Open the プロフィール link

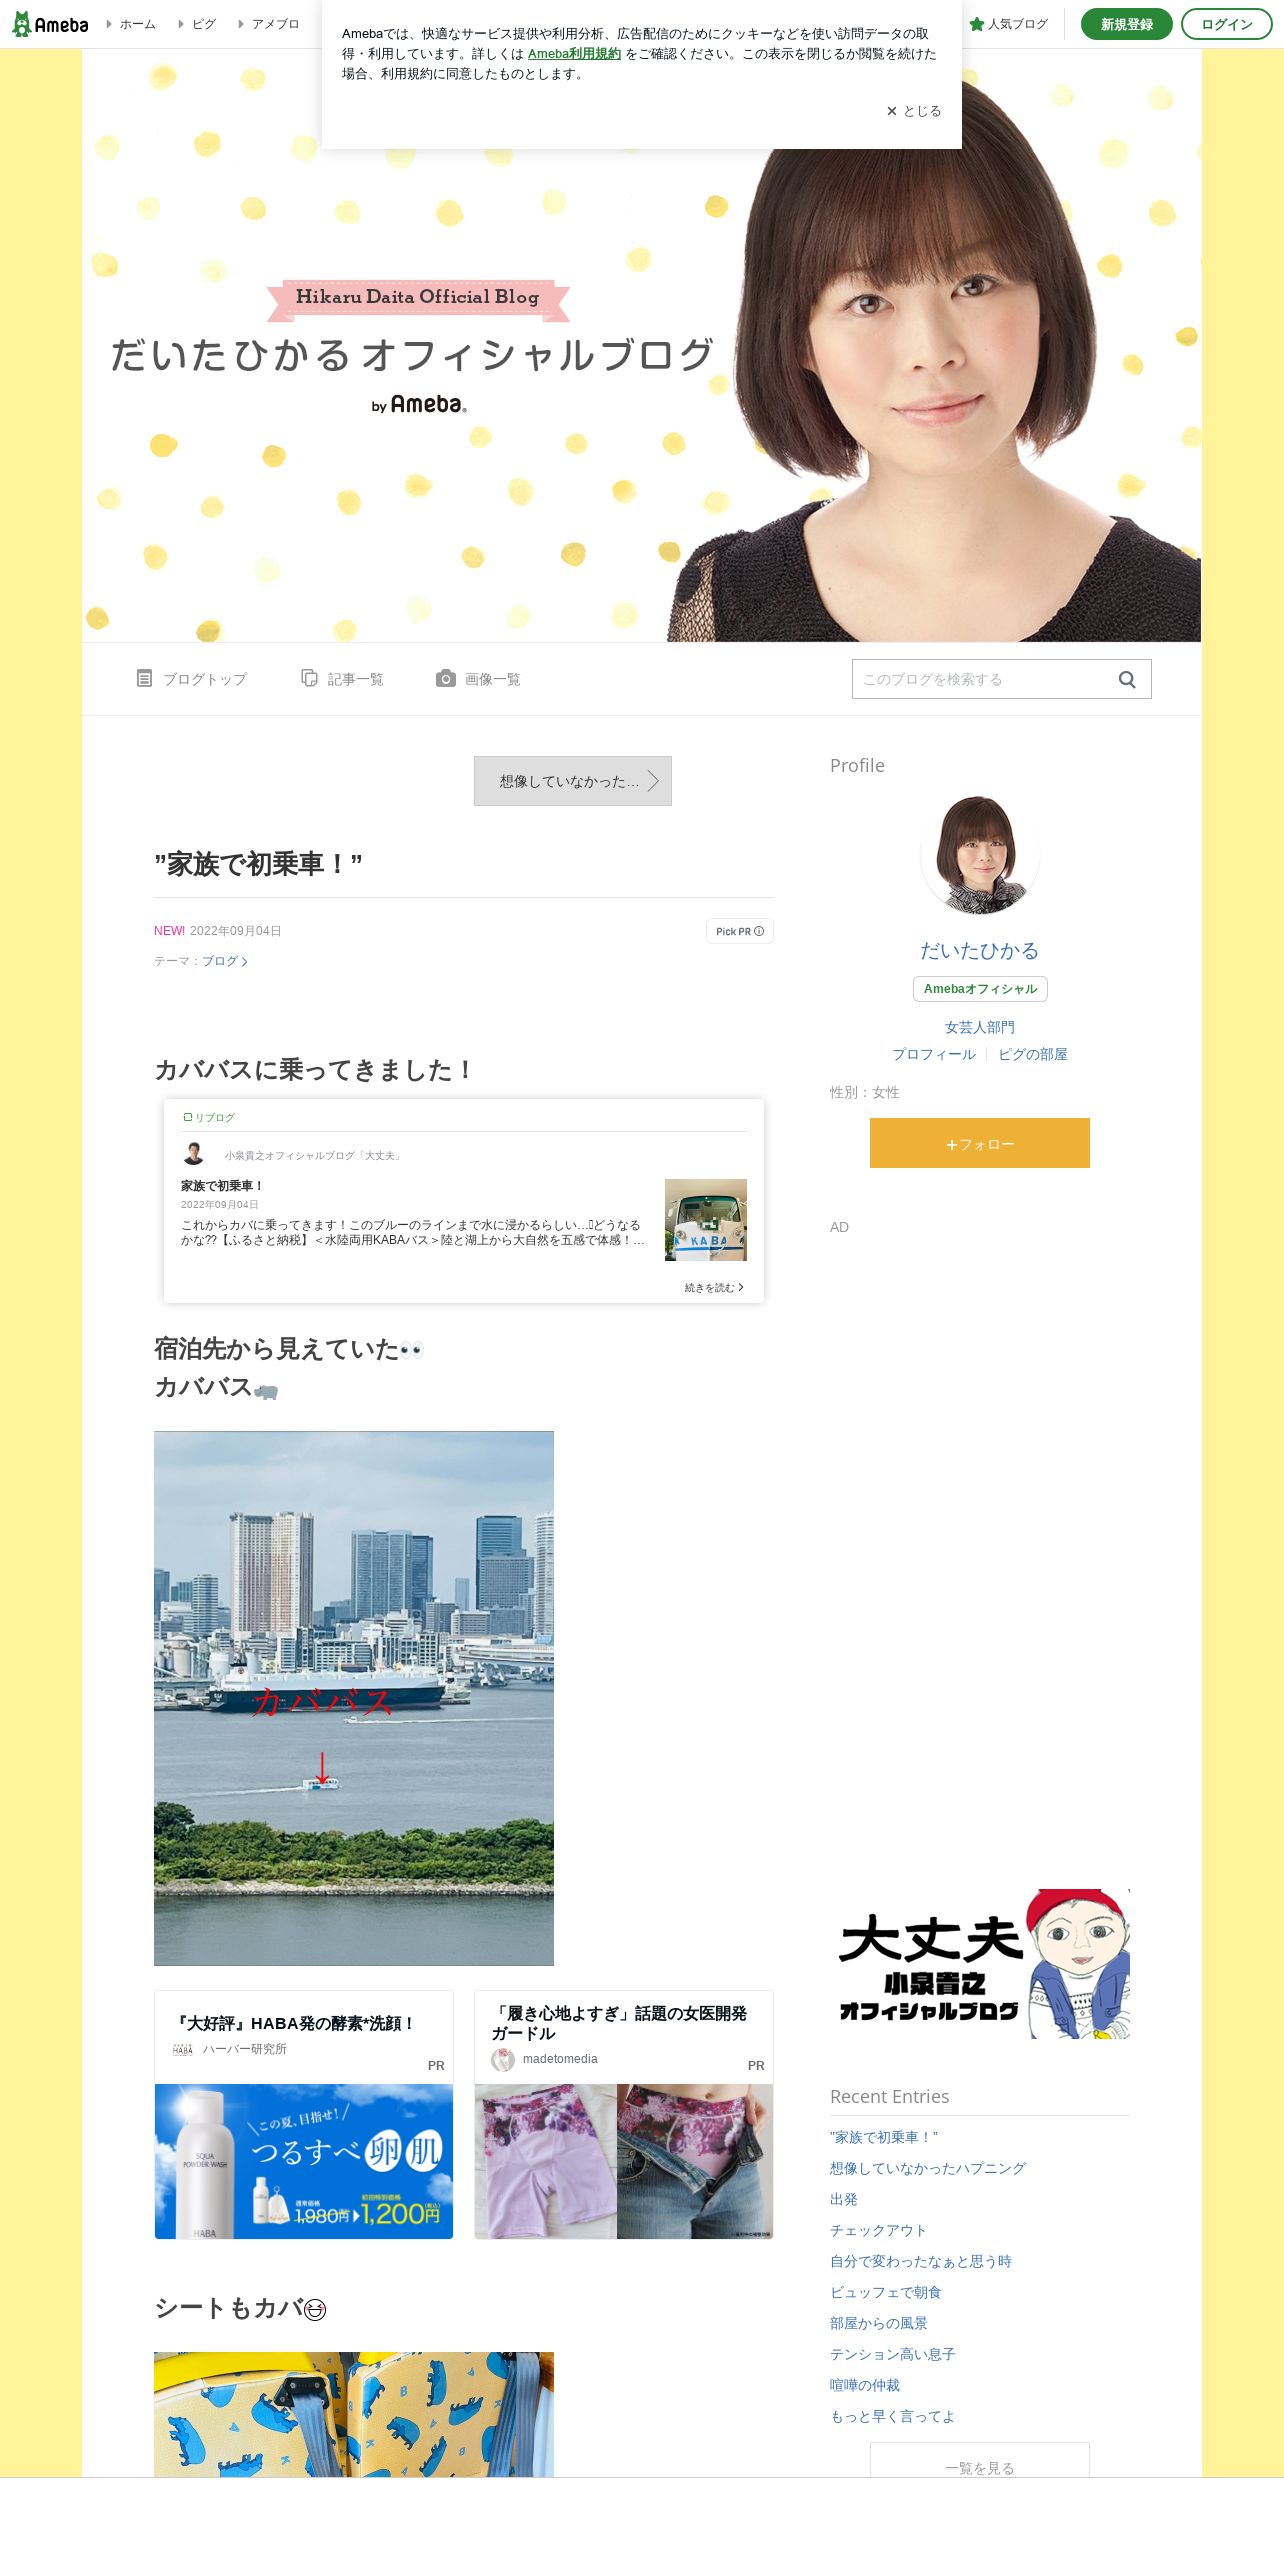[x=934, y=1054]
